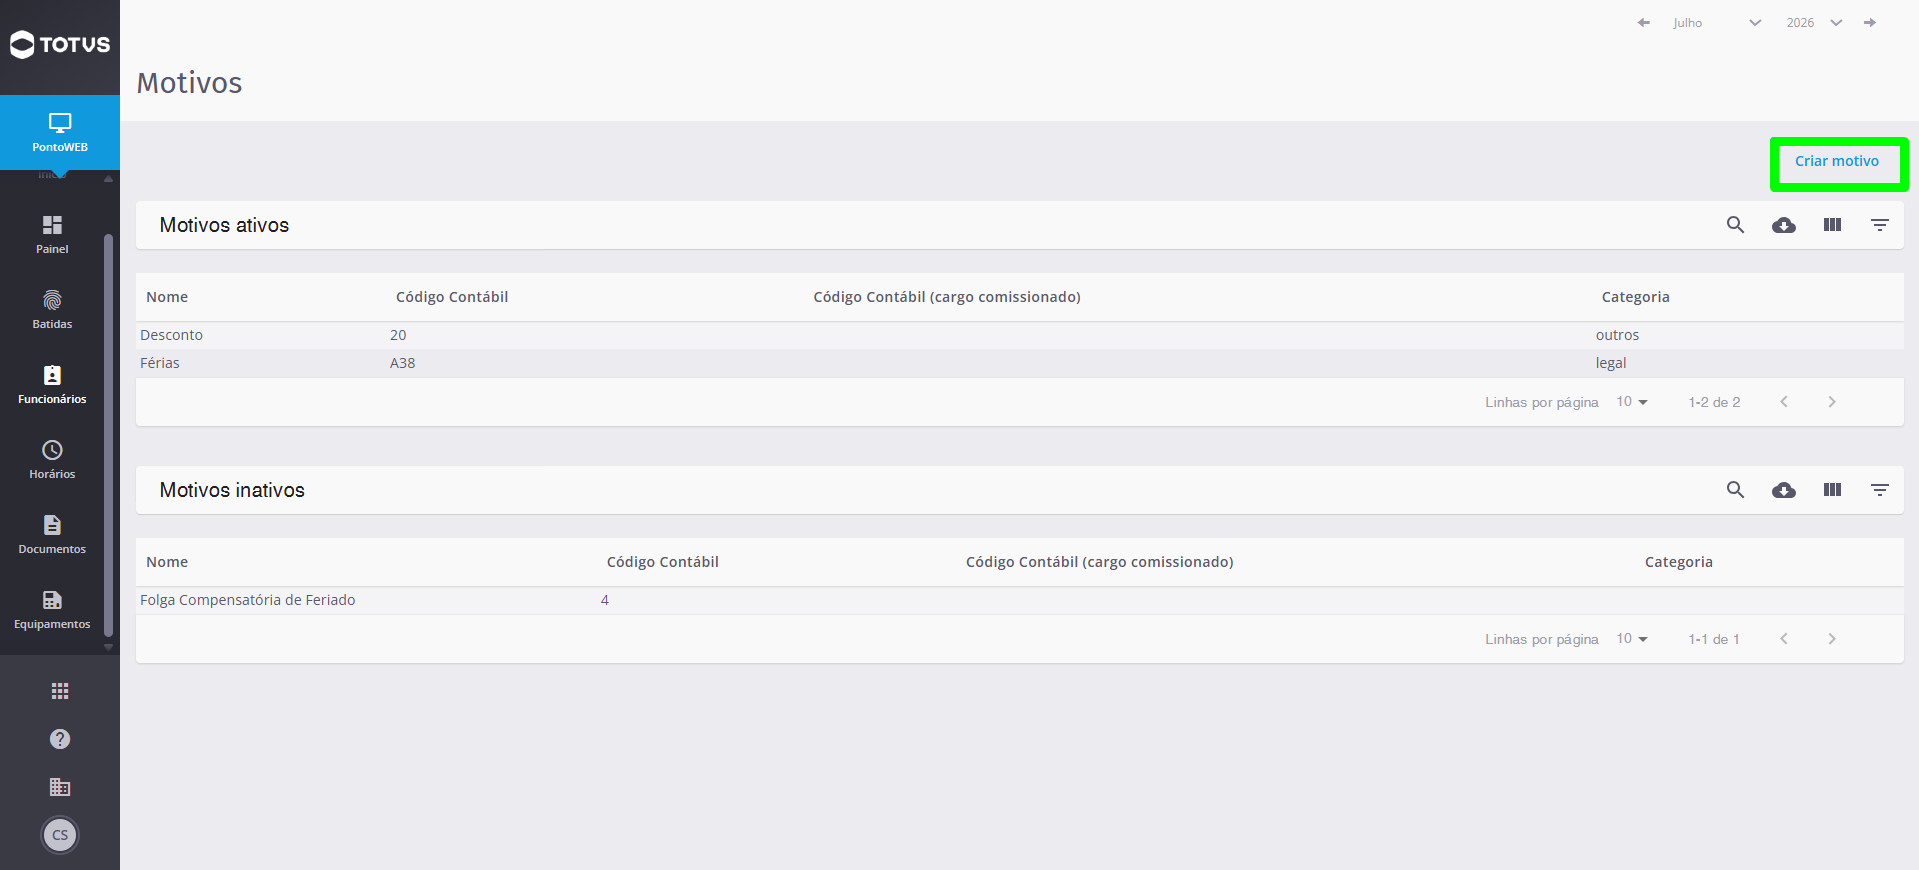Image resolution: width=1919 pixels, height=870 pixels.
Task: Go to next month arrow
Action: 1870,22
